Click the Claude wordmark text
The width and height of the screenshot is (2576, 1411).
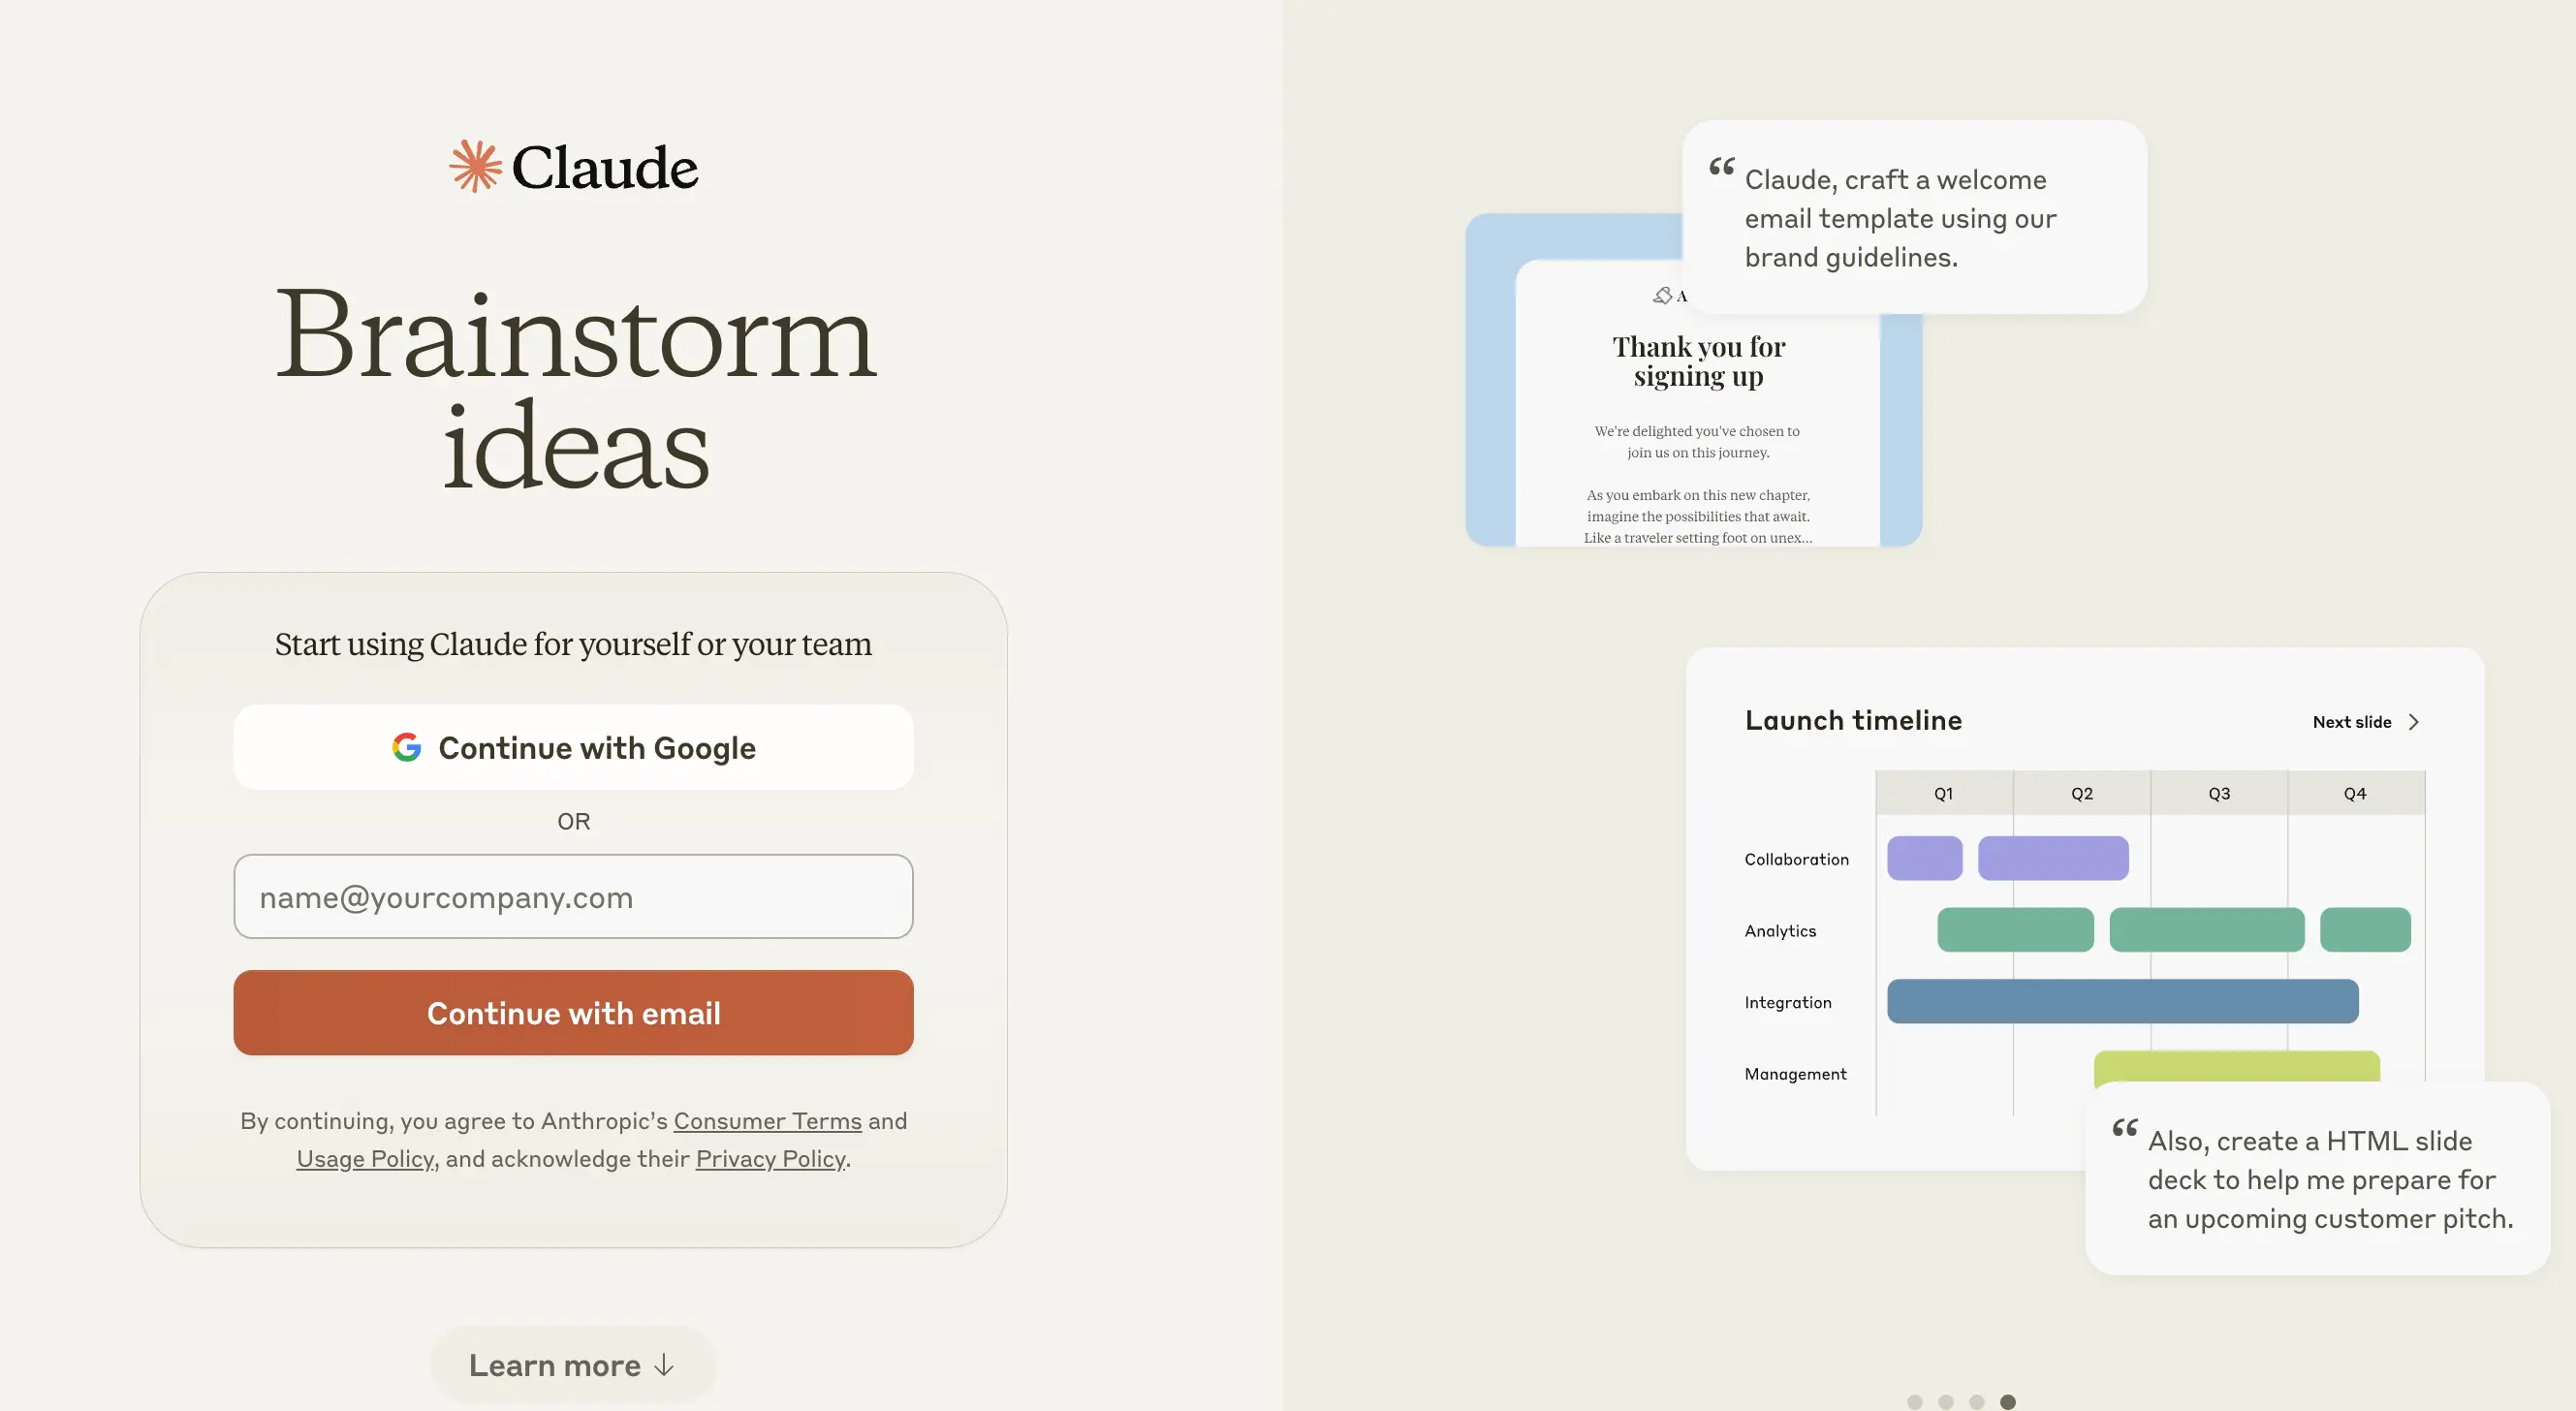pos(604,167)
